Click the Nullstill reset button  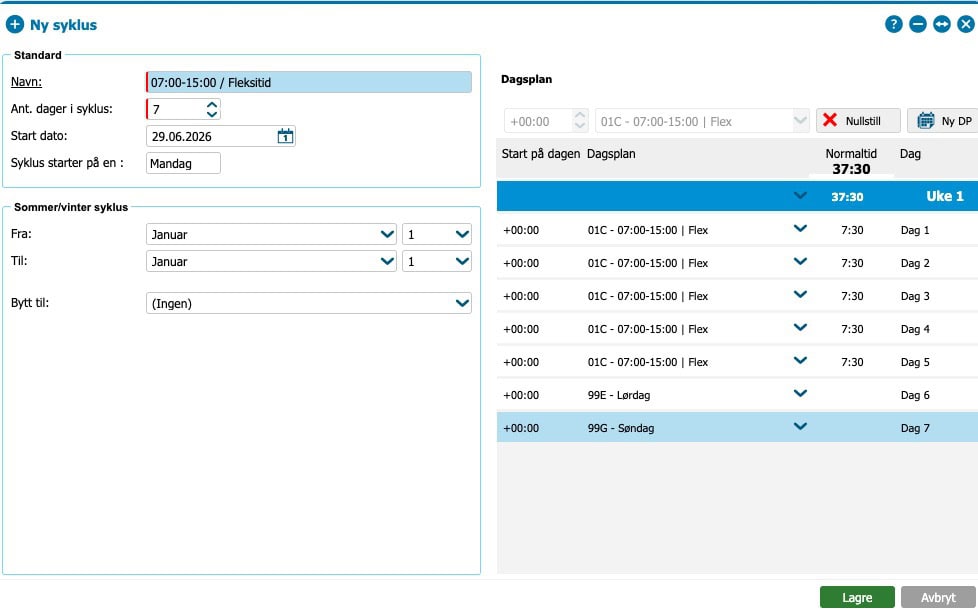858,120
